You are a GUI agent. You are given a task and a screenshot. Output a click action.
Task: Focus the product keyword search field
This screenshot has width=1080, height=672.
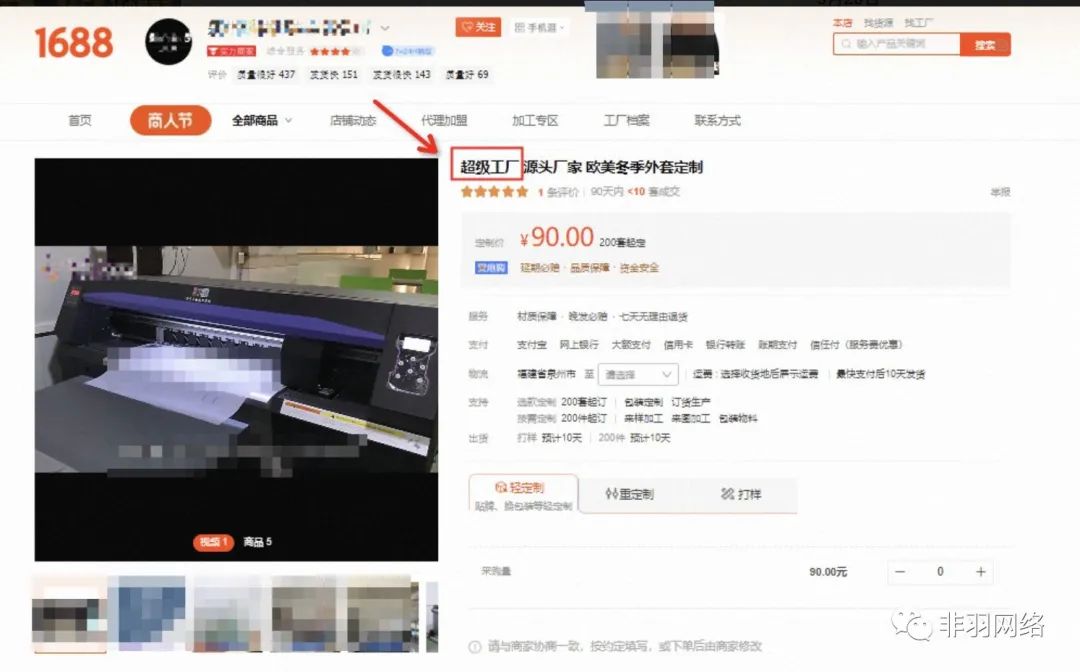coord(896,44)
